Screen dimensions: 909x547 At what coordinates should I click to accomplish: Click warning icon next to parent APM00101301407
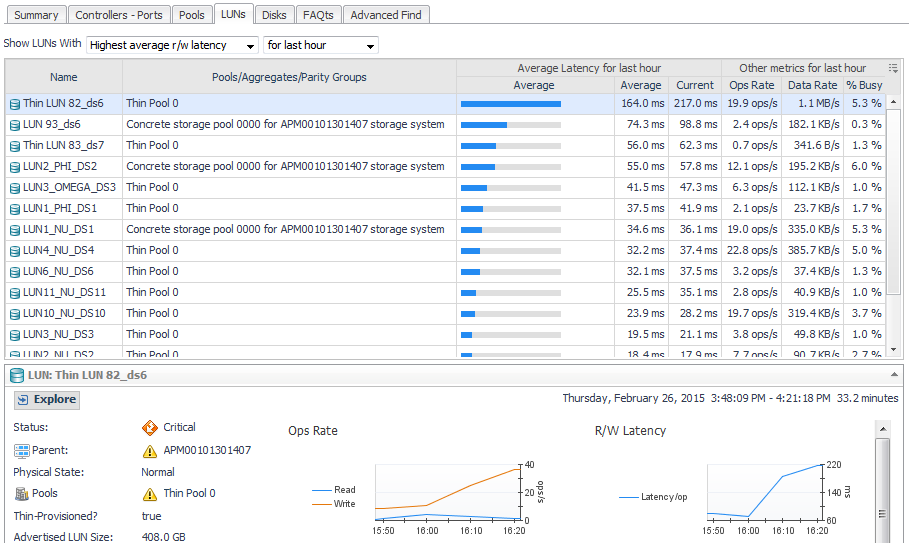(x=150, y=451)
